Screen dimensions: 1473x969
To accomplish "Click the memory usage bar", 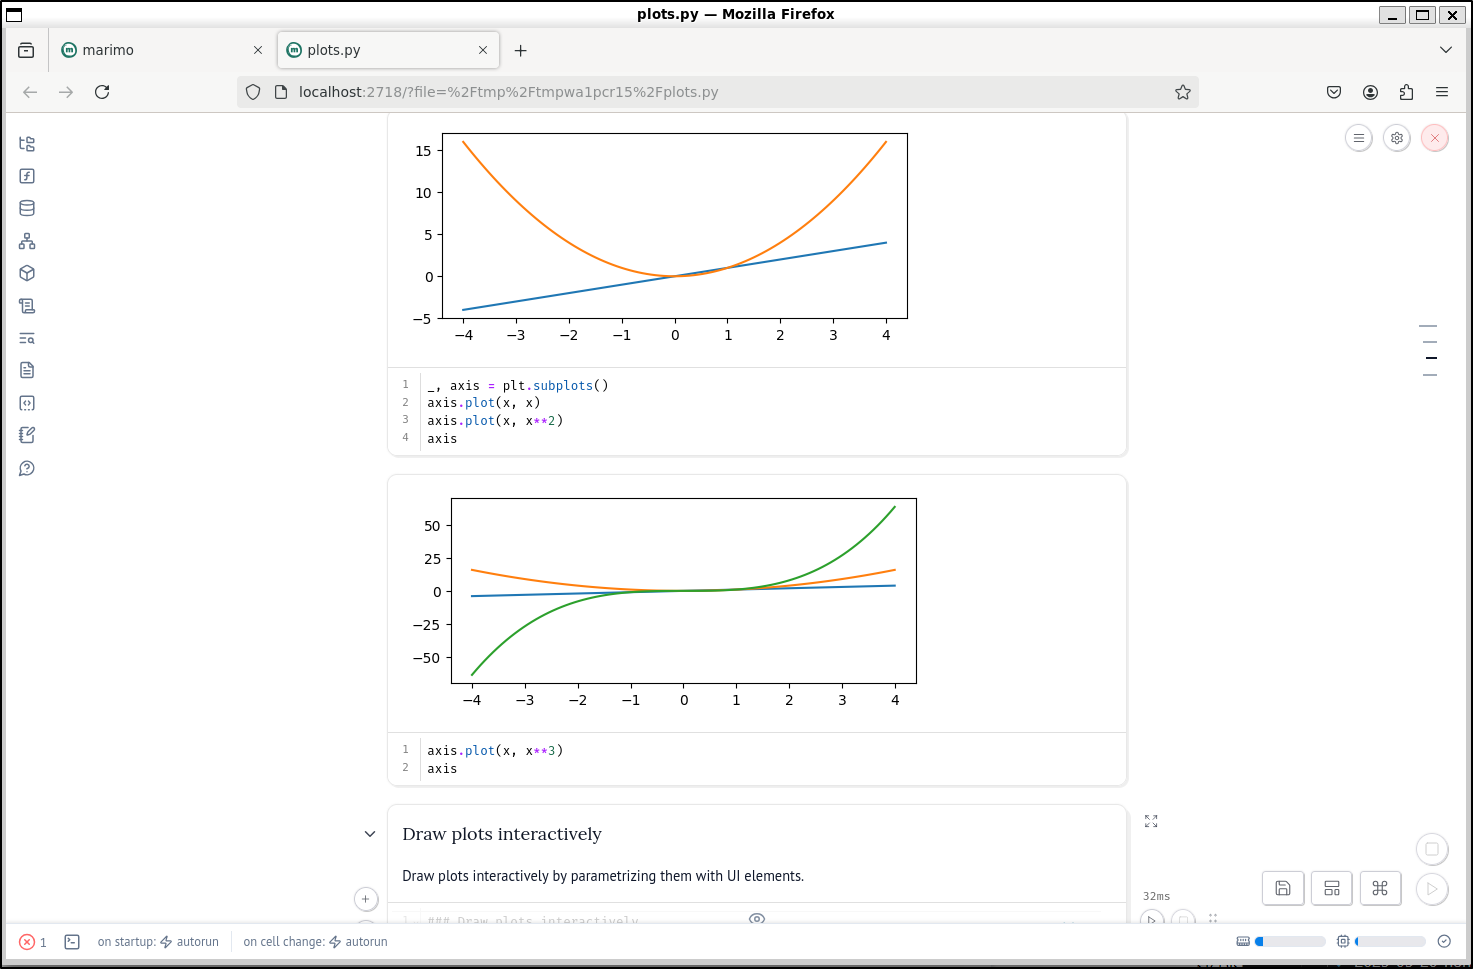I will tap(1389, 942).
